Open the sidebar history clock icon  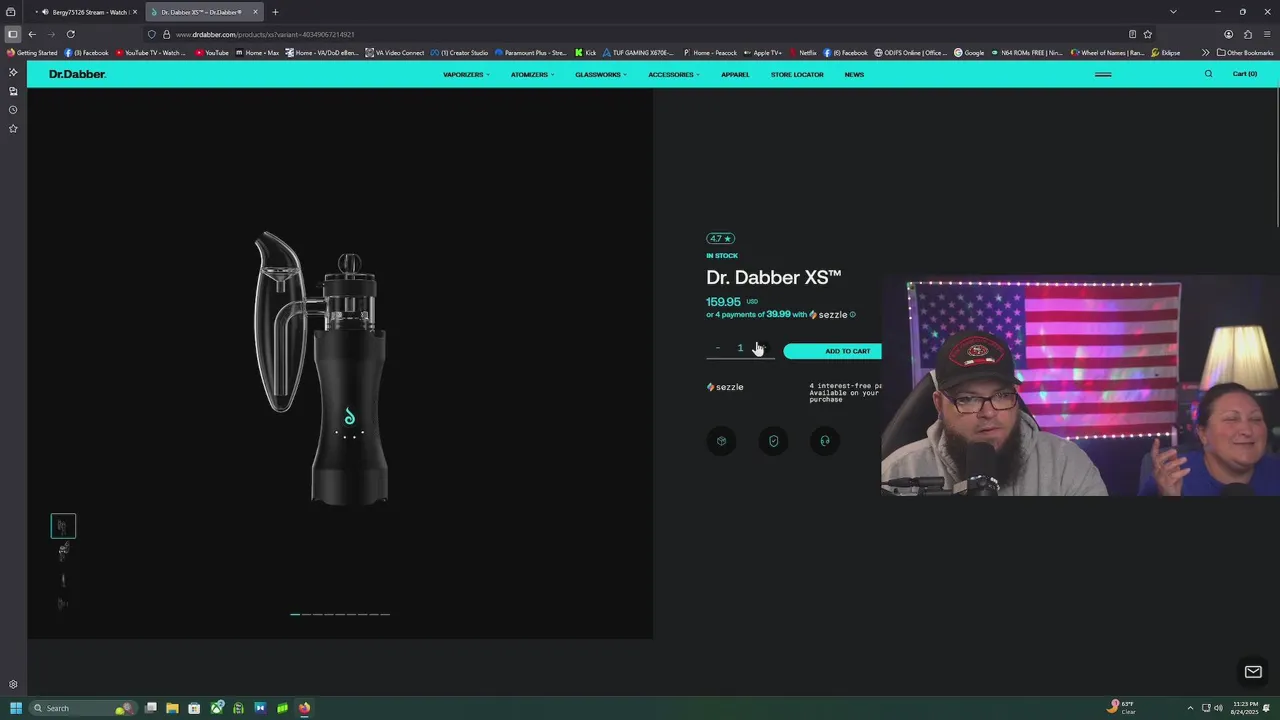pyautogui.click(x=13, y=110)
